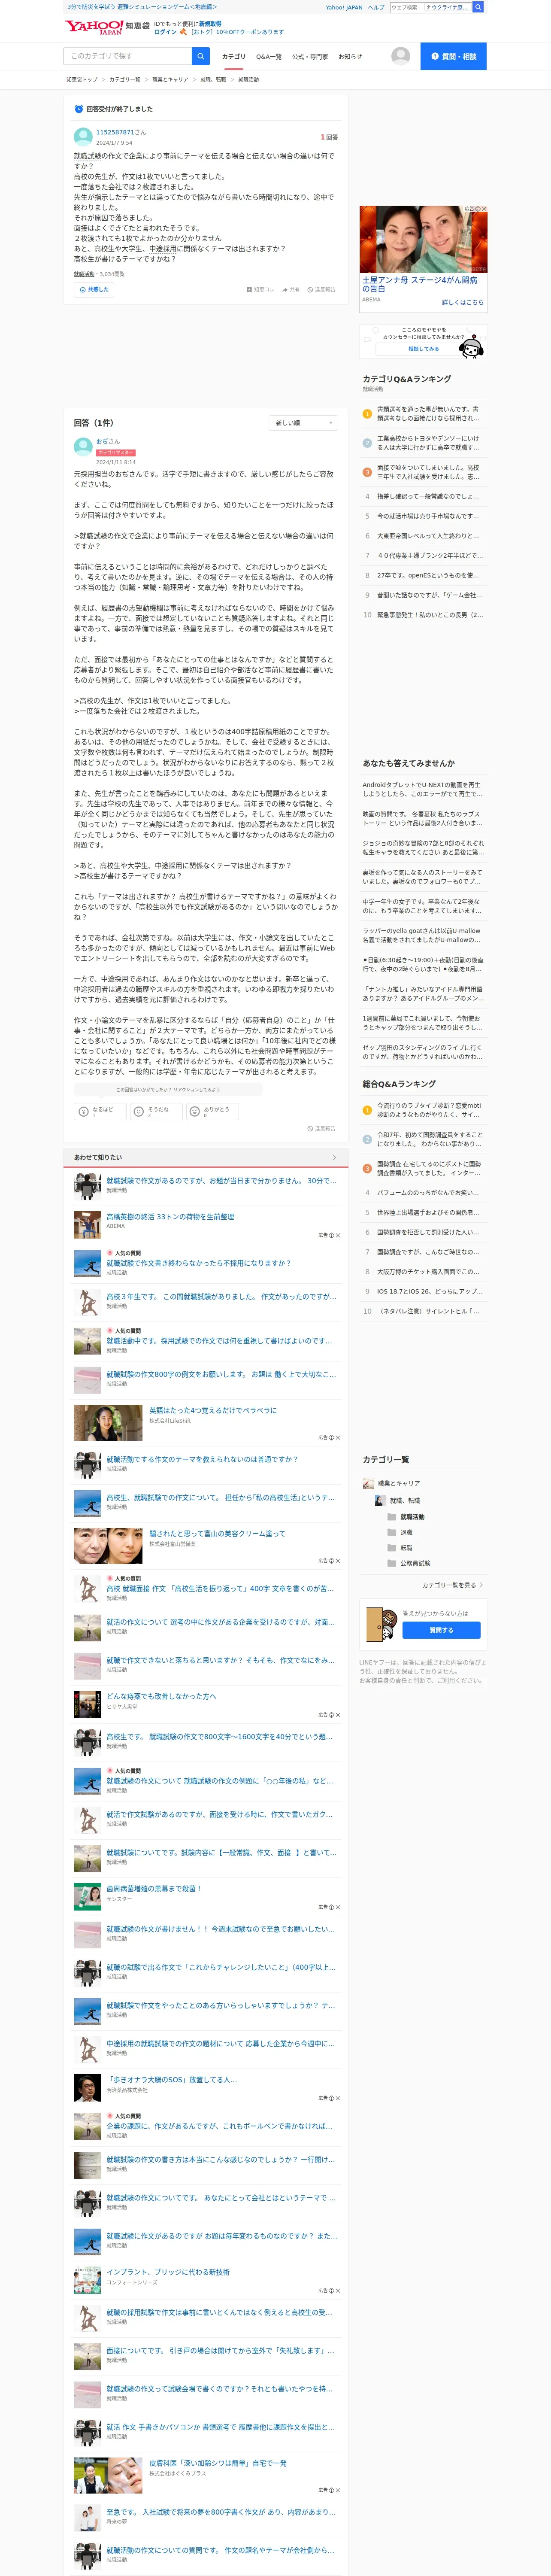
Task: Select the お知らせ tab
Action: (350, 57)
